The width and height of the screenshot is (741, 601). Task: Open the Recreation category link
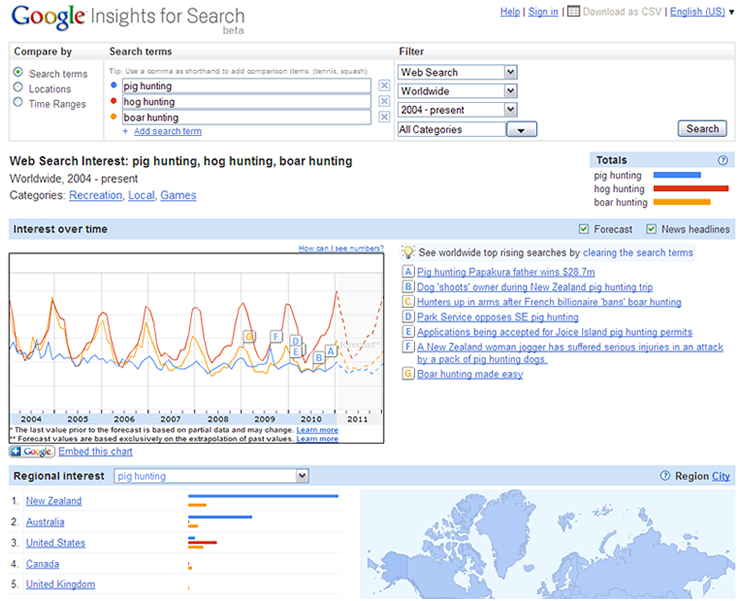click(x=95, y=195)
